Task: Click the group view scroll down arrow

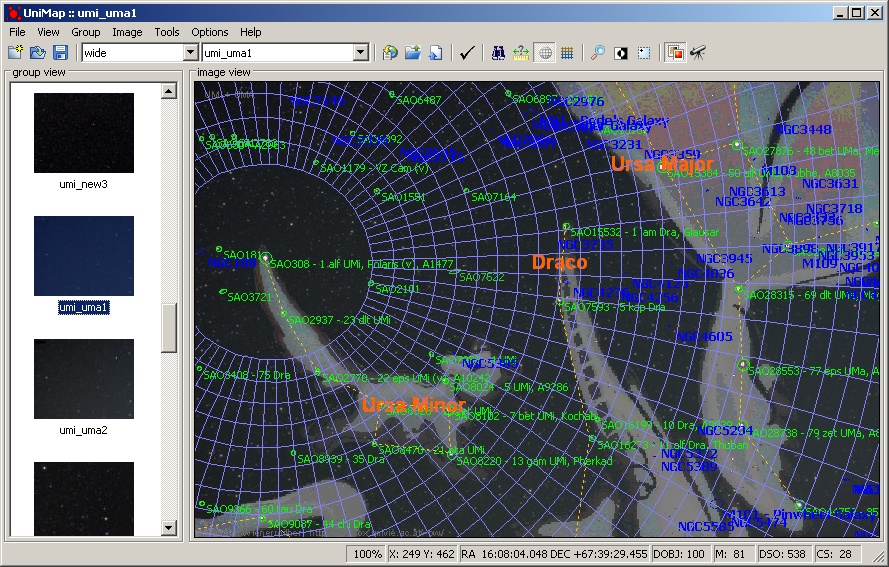Action: click(x=169, y=528)
